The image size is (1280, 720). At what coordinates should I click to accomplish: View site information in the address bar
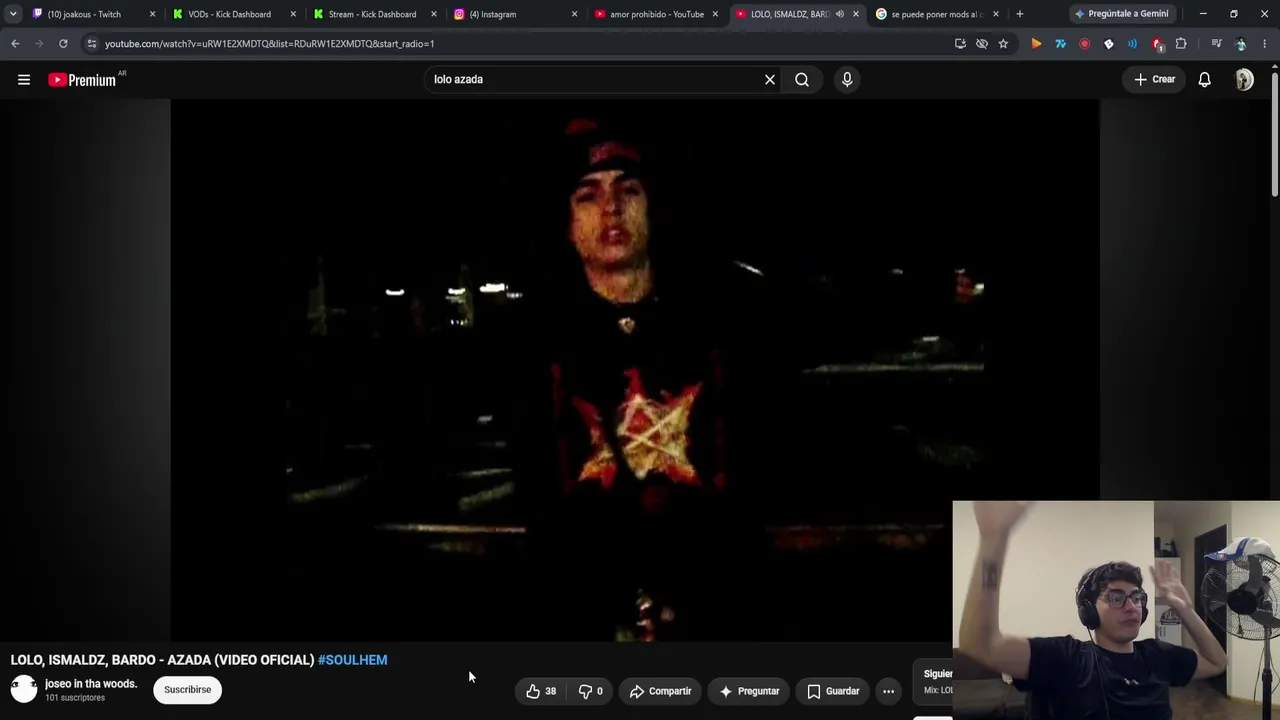[x=91, y=44]
